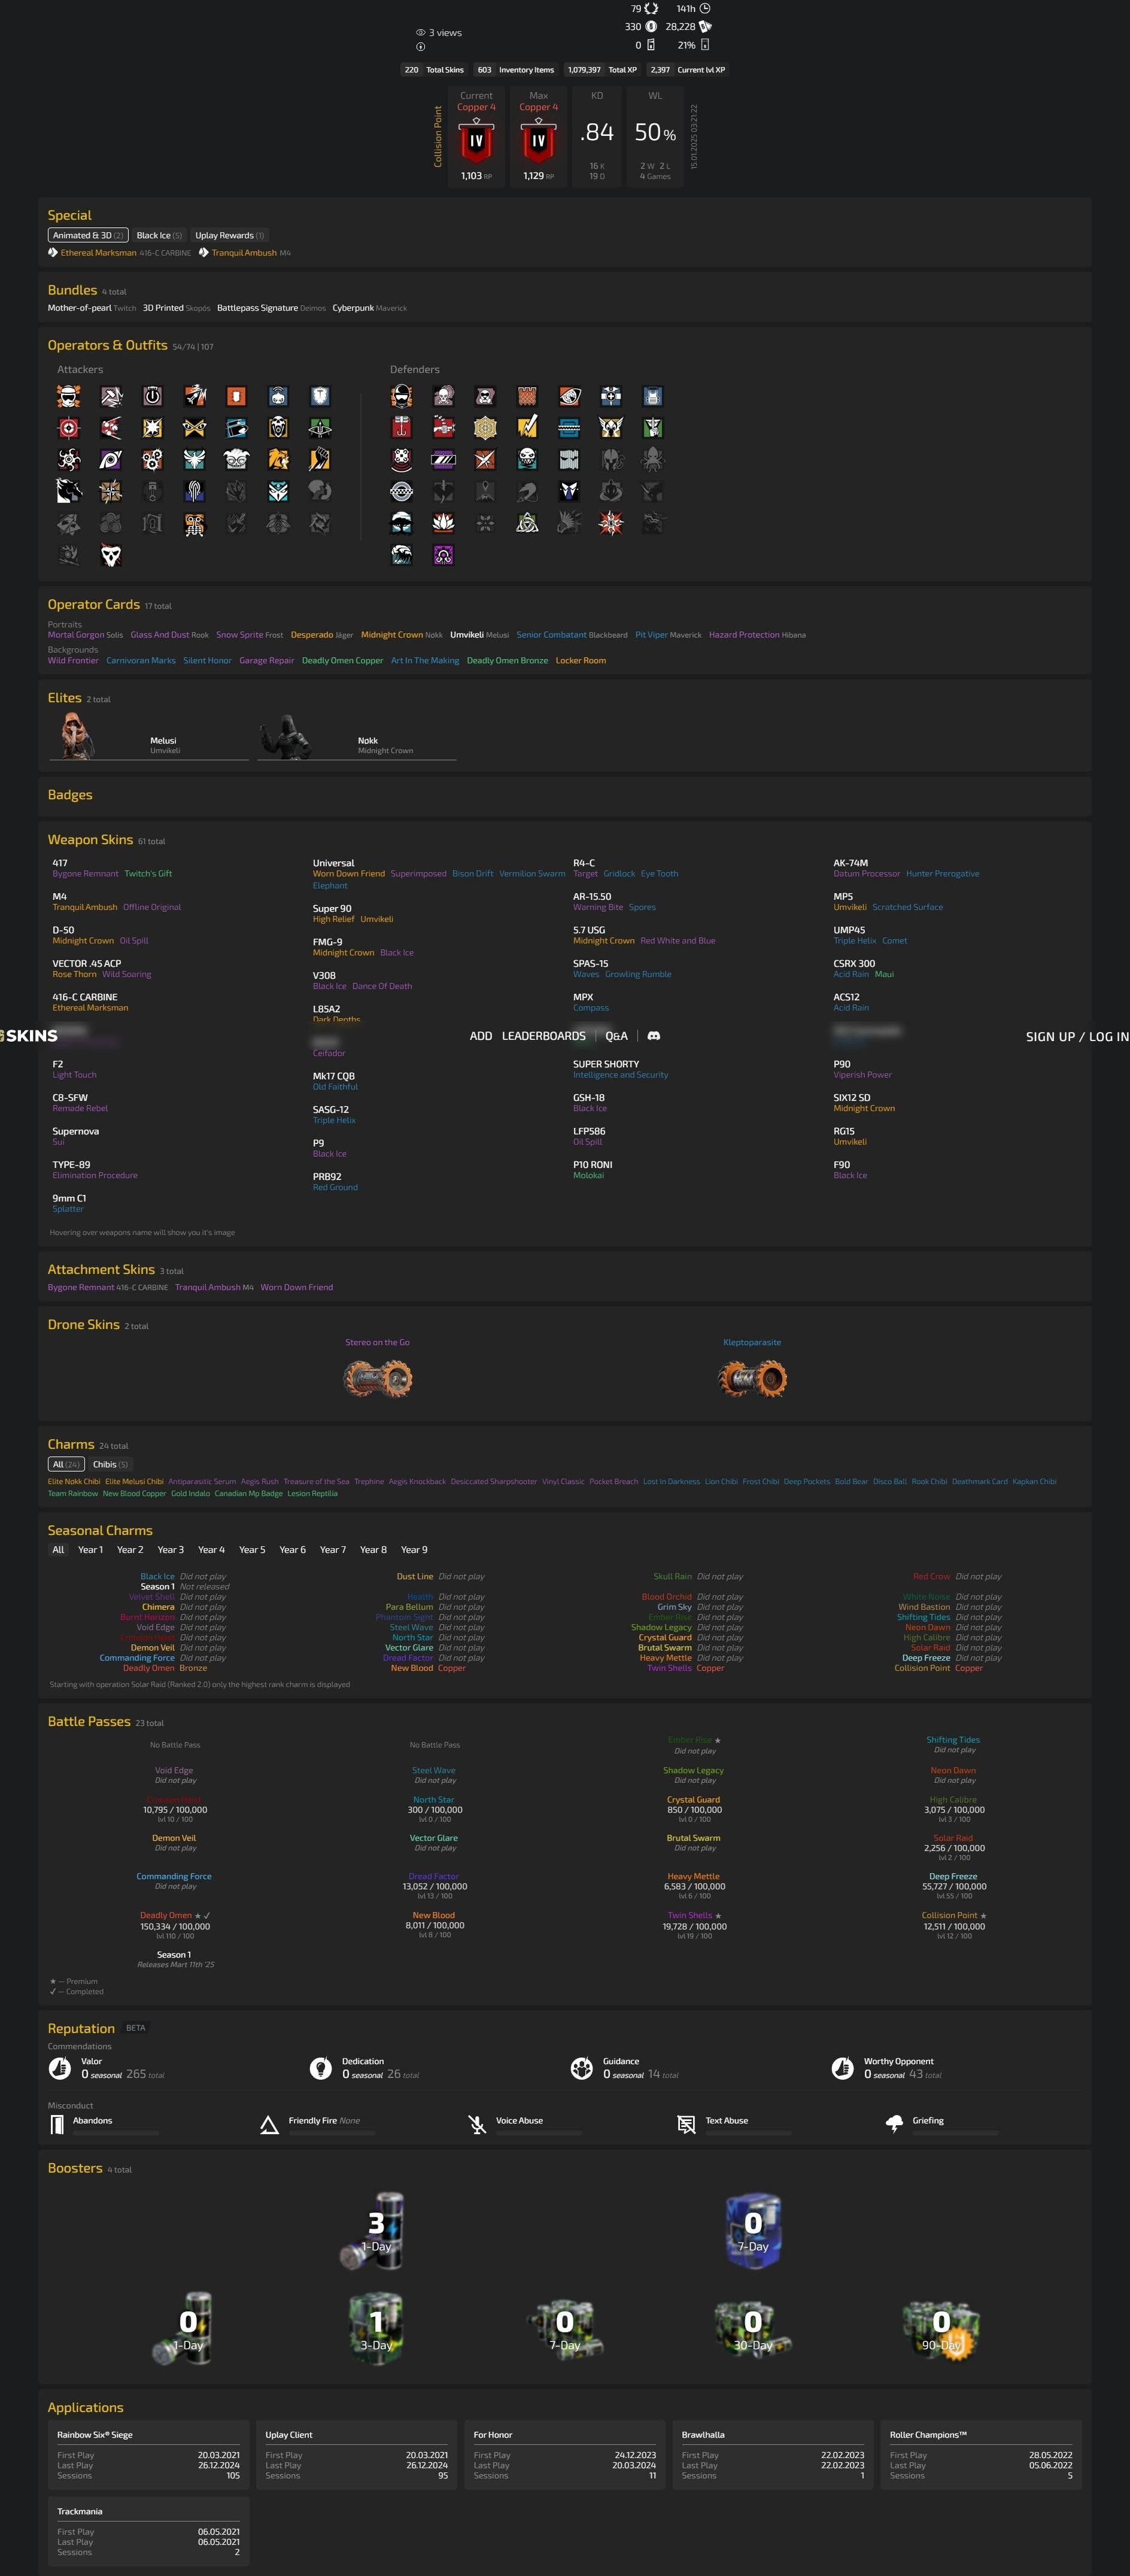The height and width of the screenshot is (2576, 1130).
Task: Click the profile info icon under views
Action: [x=420, y=47]
